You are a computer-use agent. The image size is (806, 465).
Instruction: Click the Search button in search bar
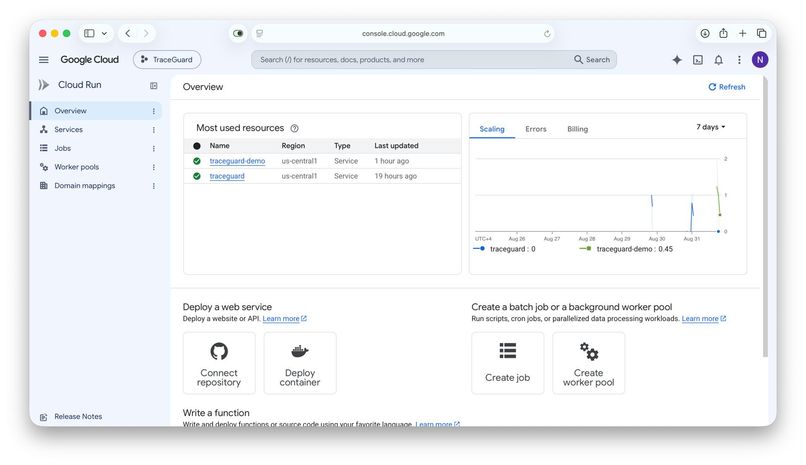pos(592,60)
